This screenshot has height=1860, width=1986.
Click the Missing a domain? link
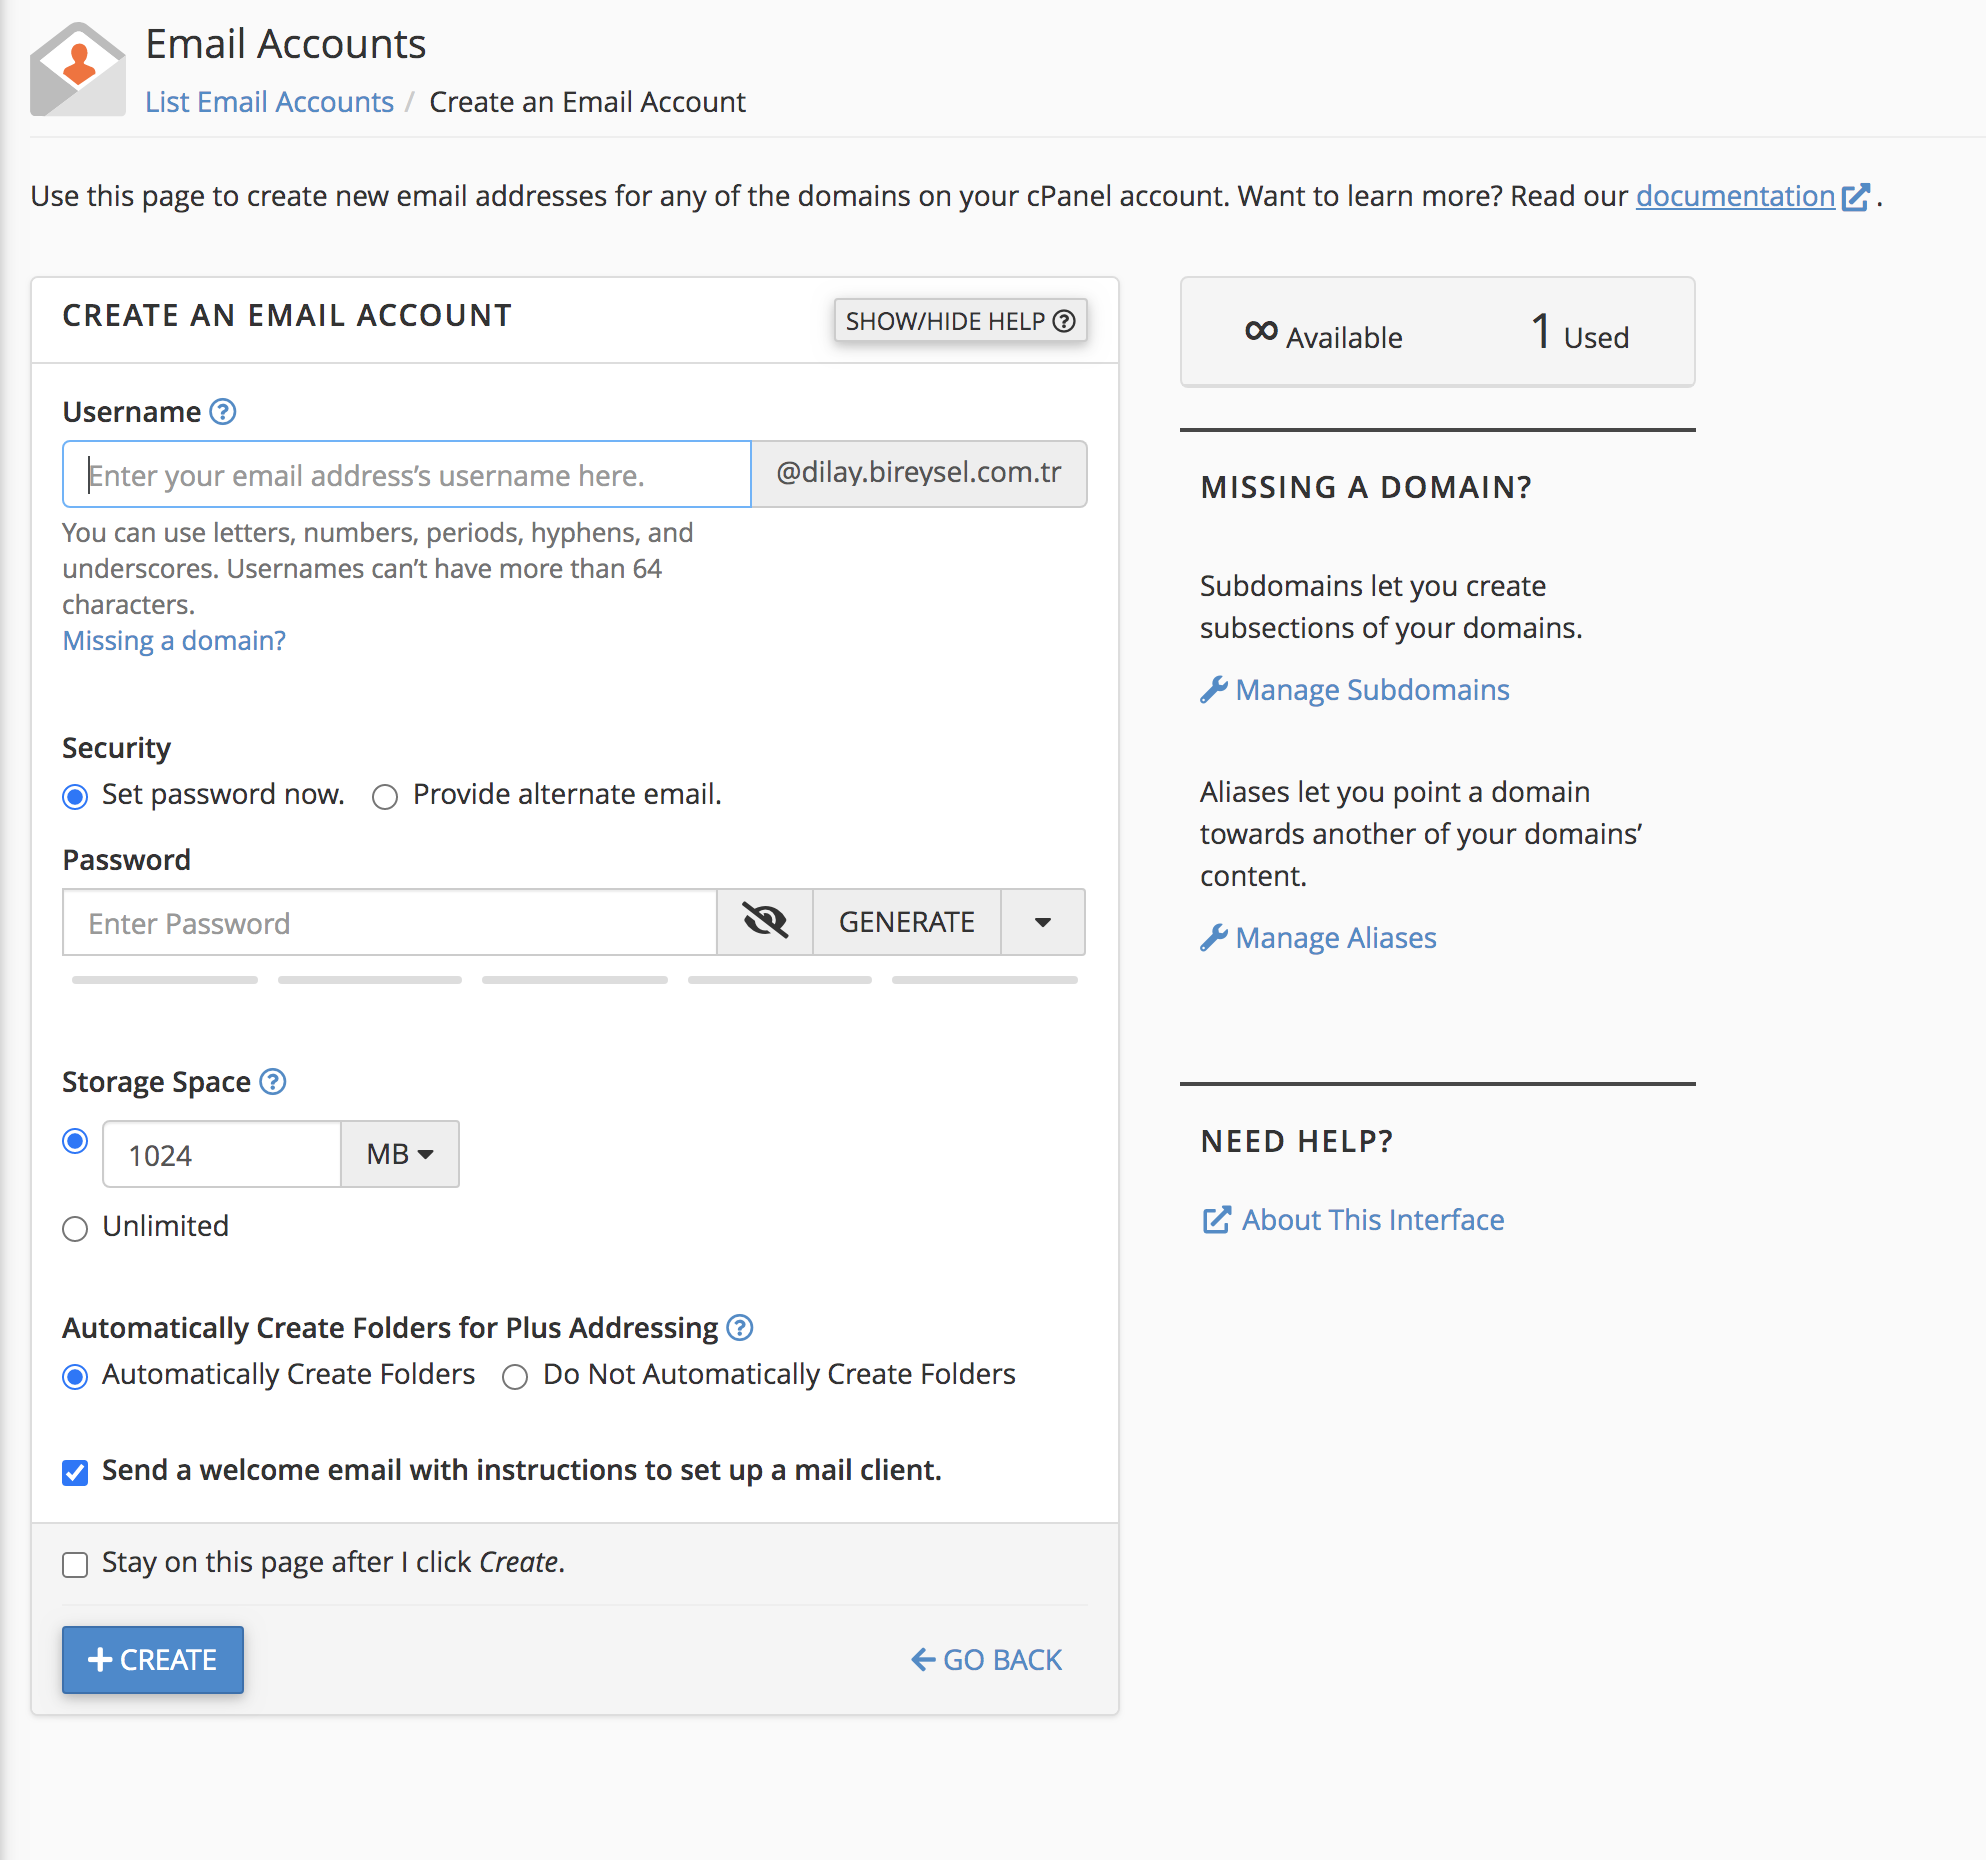174,641
